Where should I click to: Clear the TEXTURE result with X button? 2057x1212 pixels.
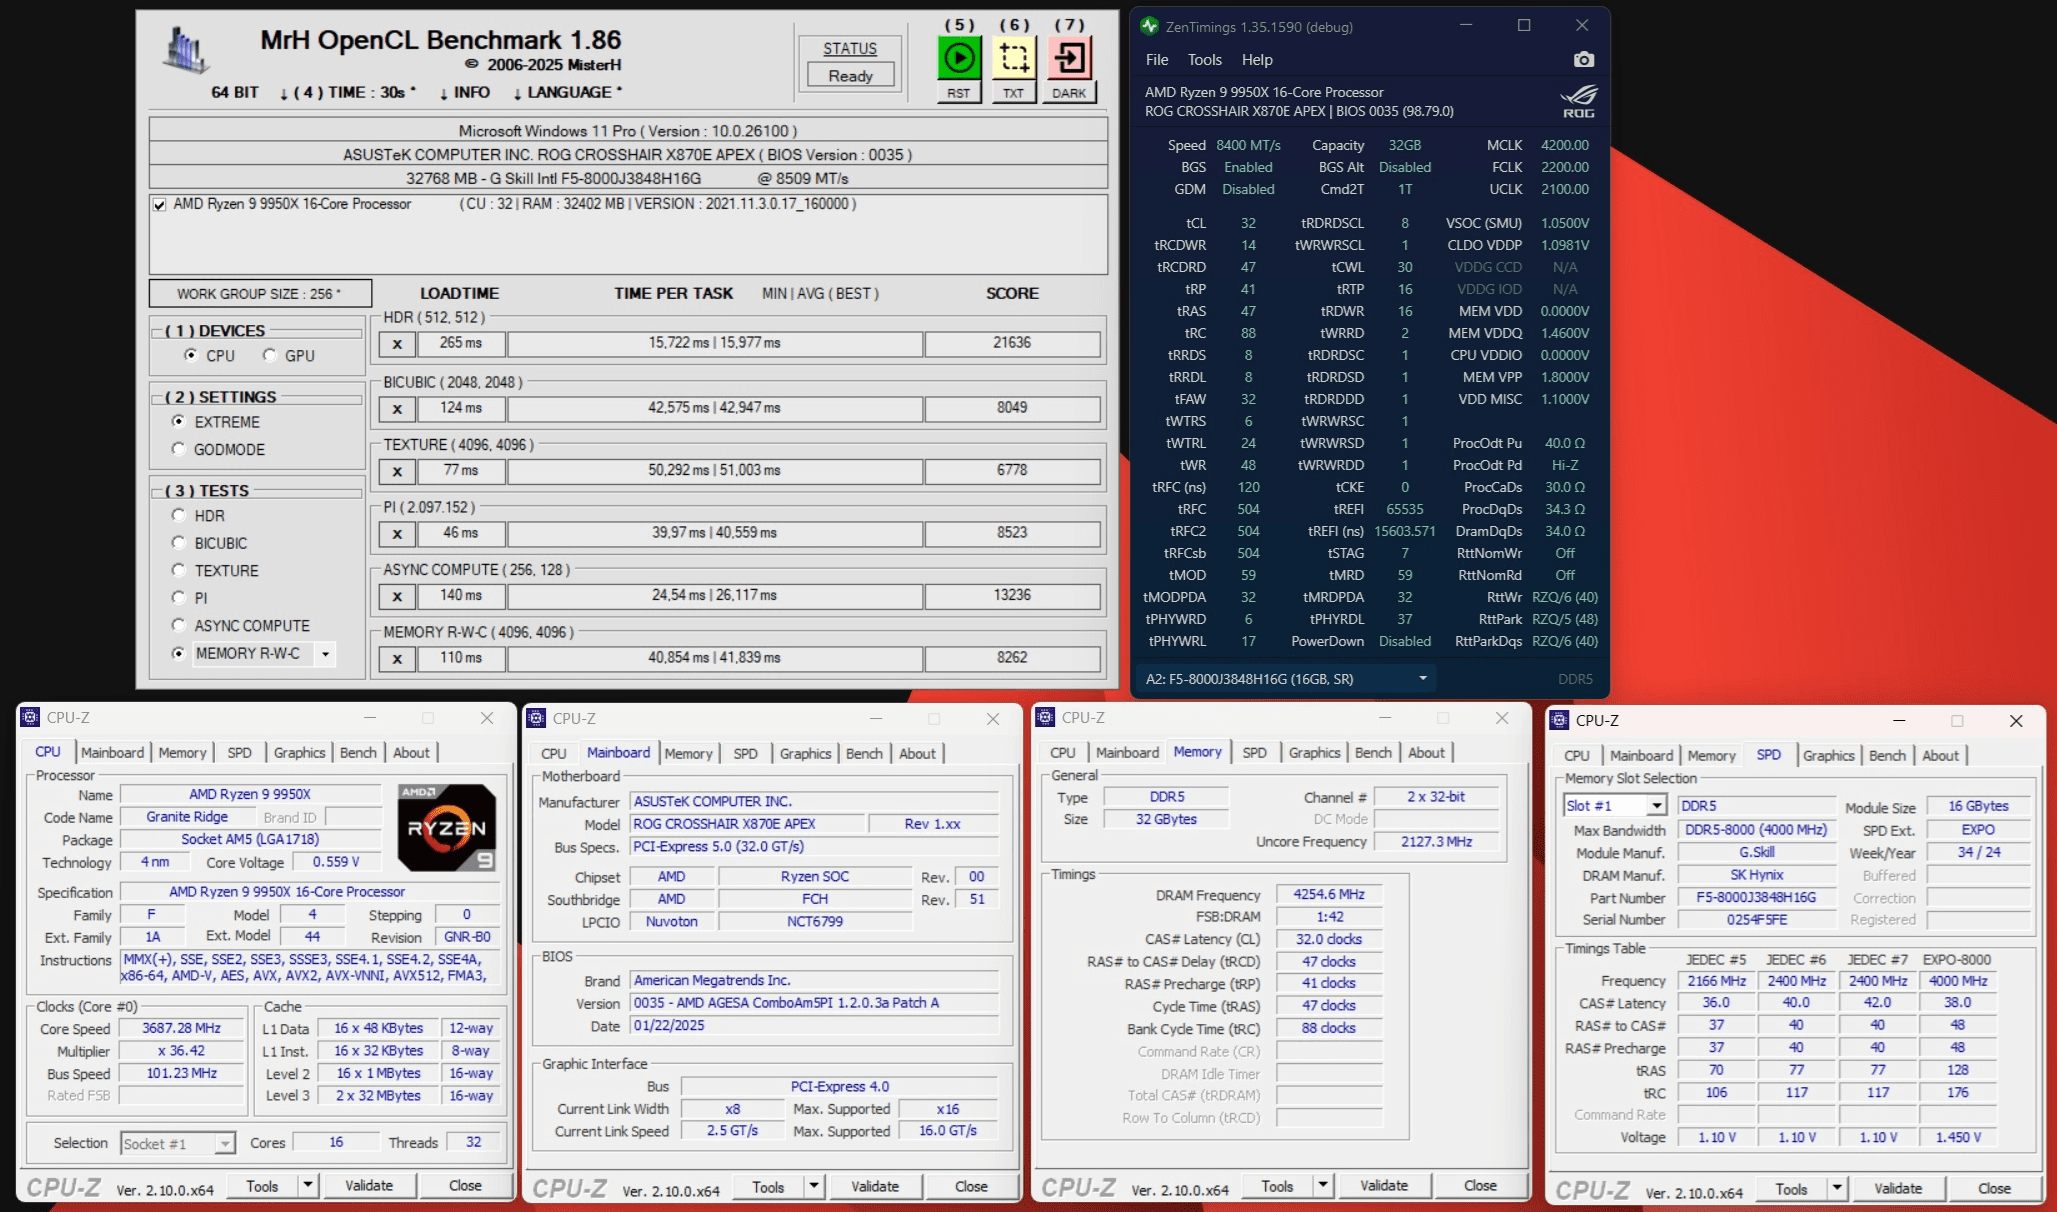(397, 471)
